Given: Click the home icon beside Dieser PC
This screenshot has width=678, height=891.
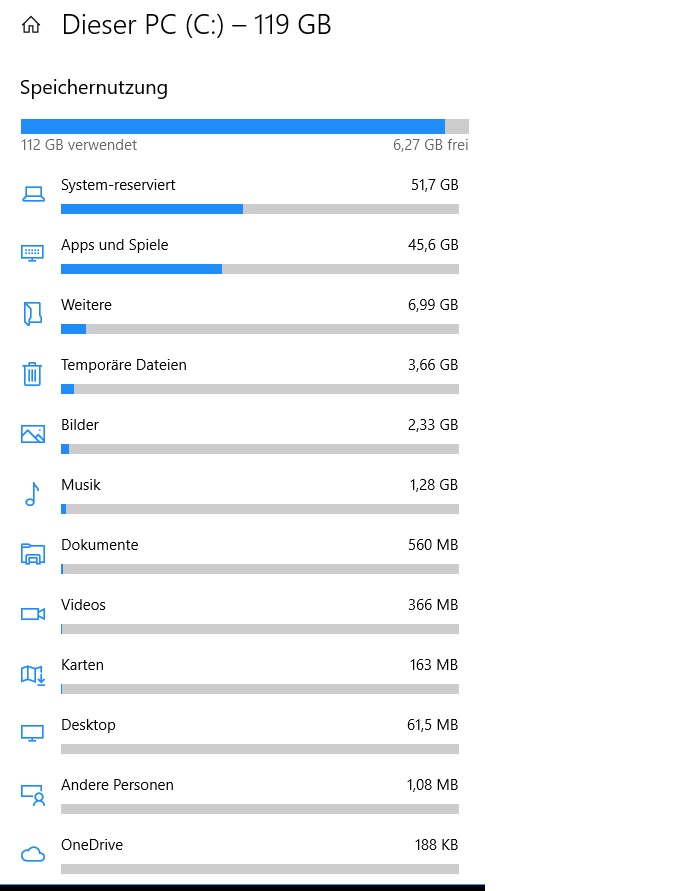Looking at the screenshot, I should (x=31, y=25).
